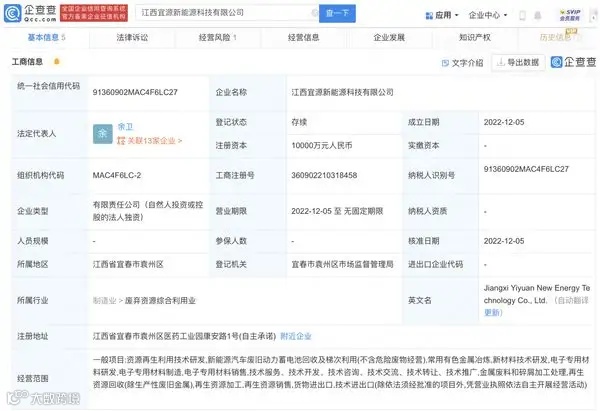The image size is (600, 411).
Task: Click the 有限责任公司 company type value
Action: (x=148, y=211)
